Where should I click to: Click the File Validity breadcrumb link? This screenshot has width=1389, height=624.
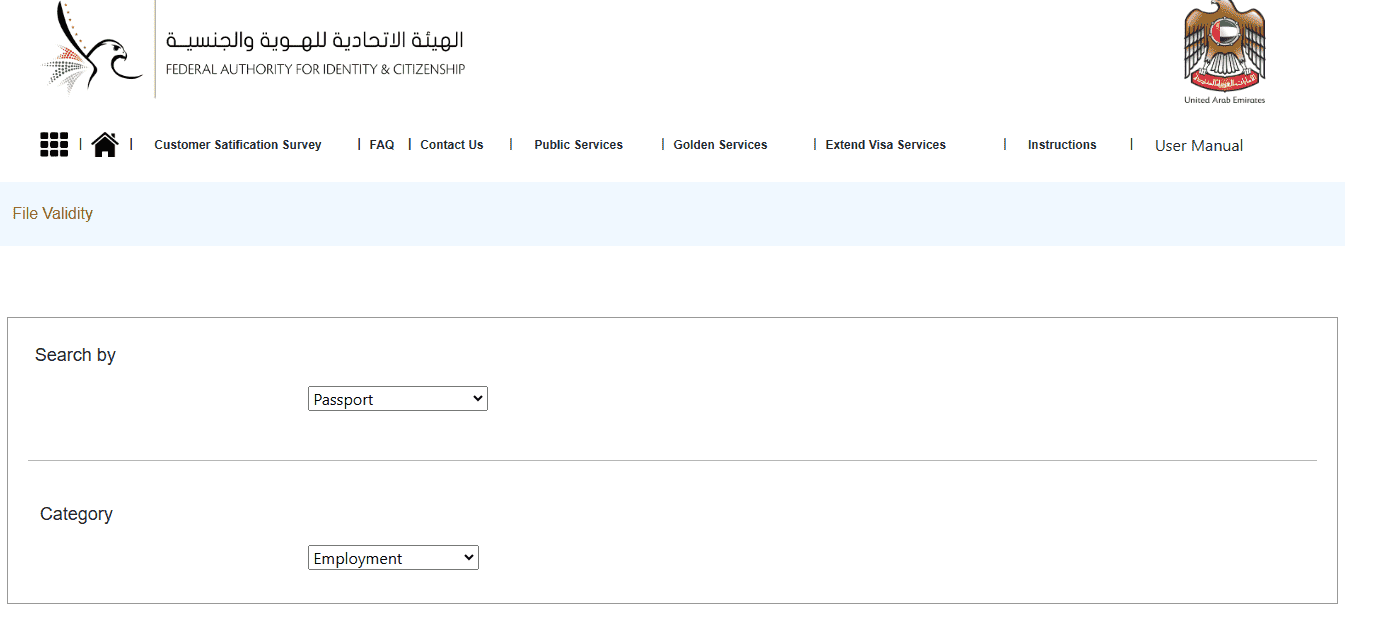(x=52, y=213)
